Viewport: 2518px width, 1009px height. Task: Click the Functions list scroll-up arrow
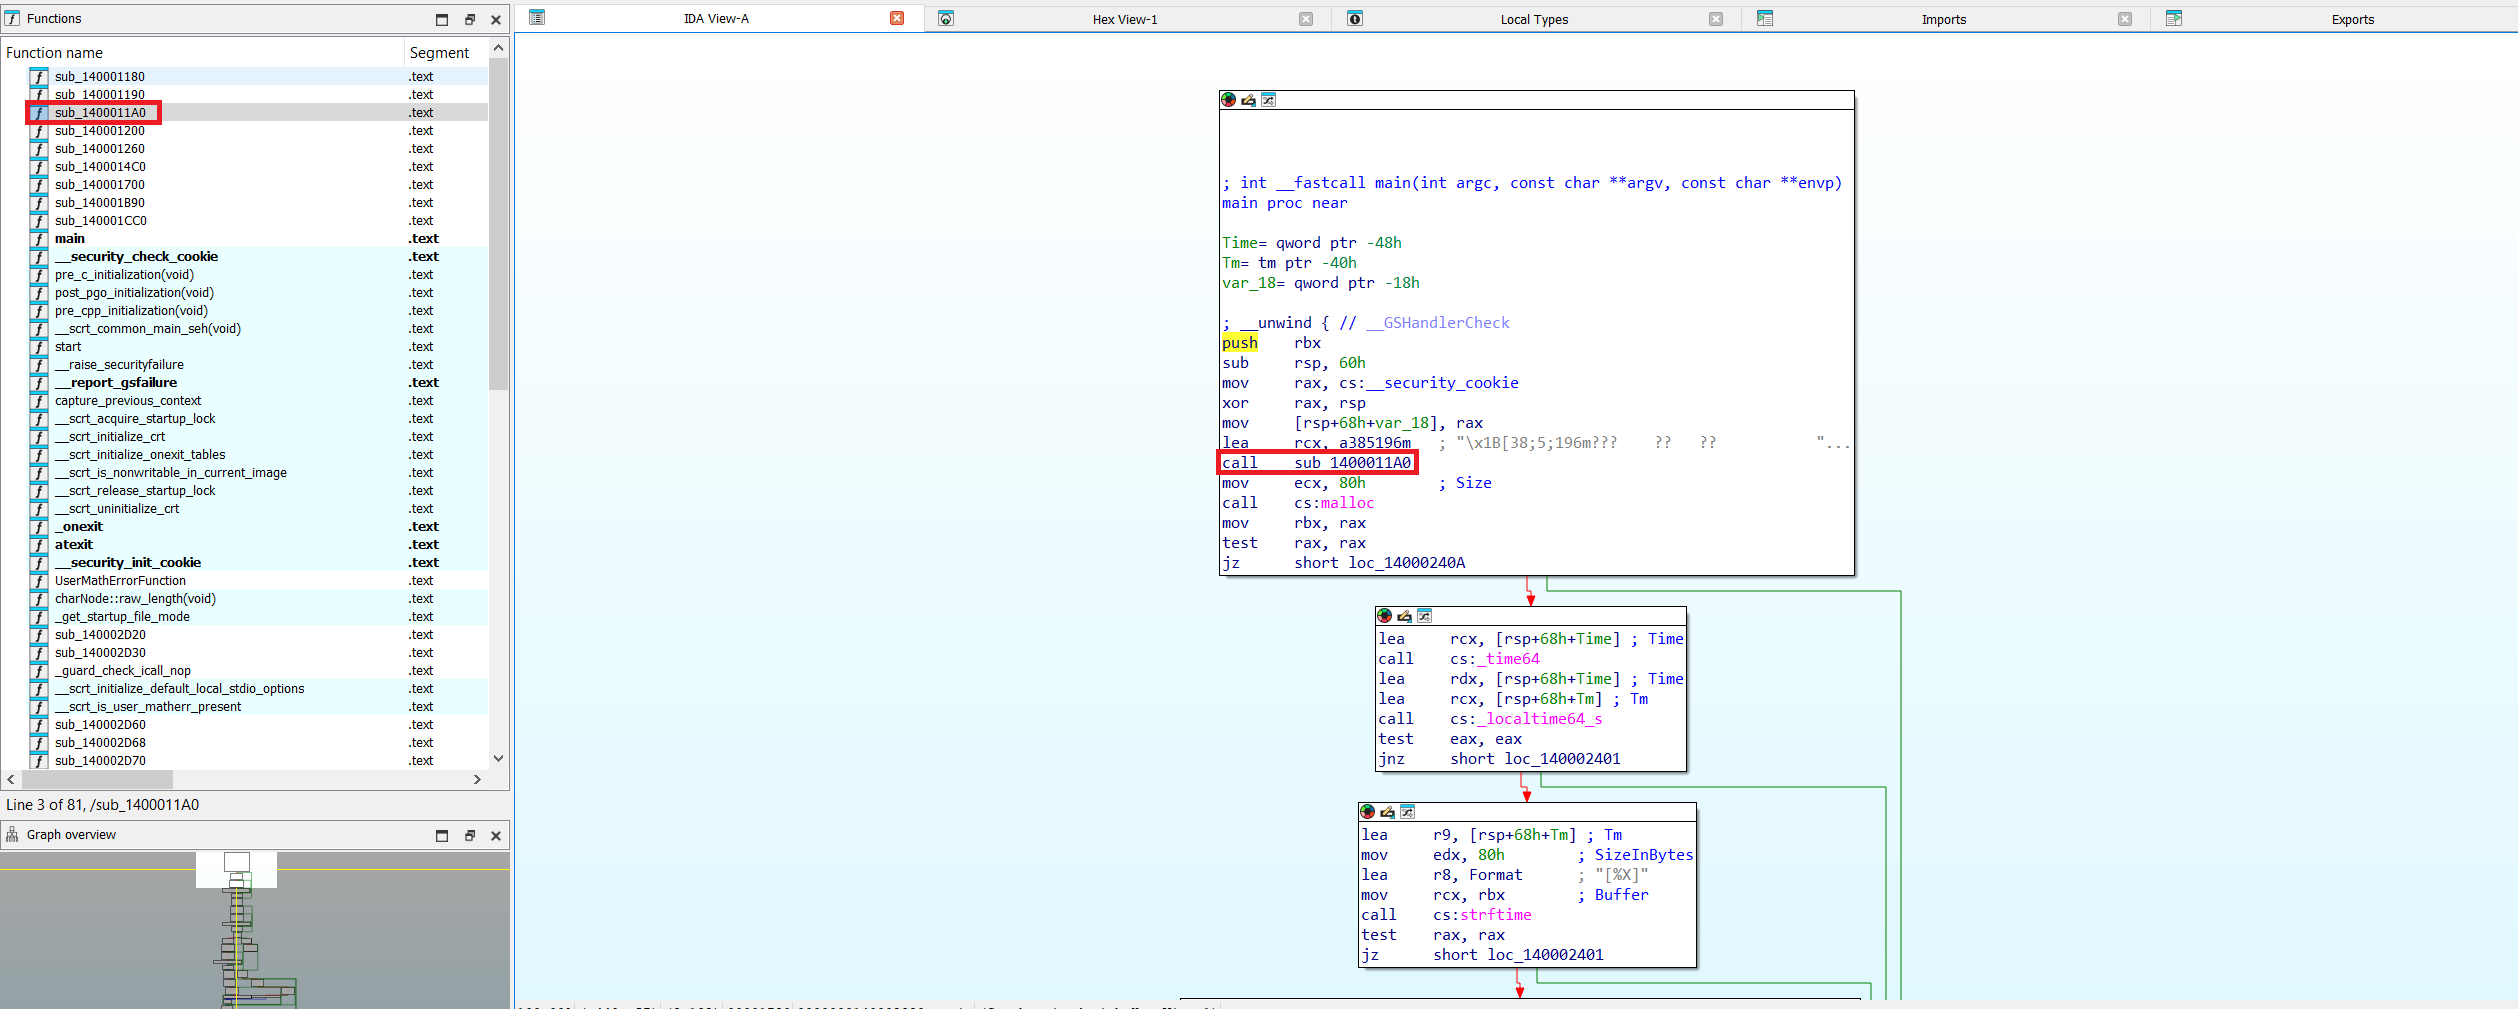click(499, 48)
